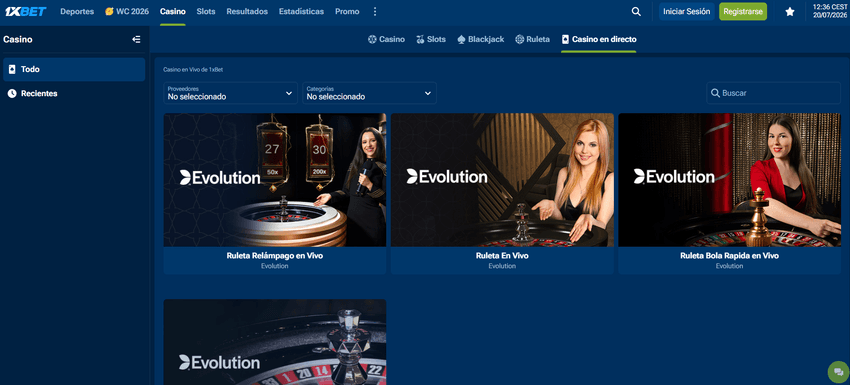Click the card icon beside Todo
Viewport: 850px width, 385px height.
coord(12,69)
